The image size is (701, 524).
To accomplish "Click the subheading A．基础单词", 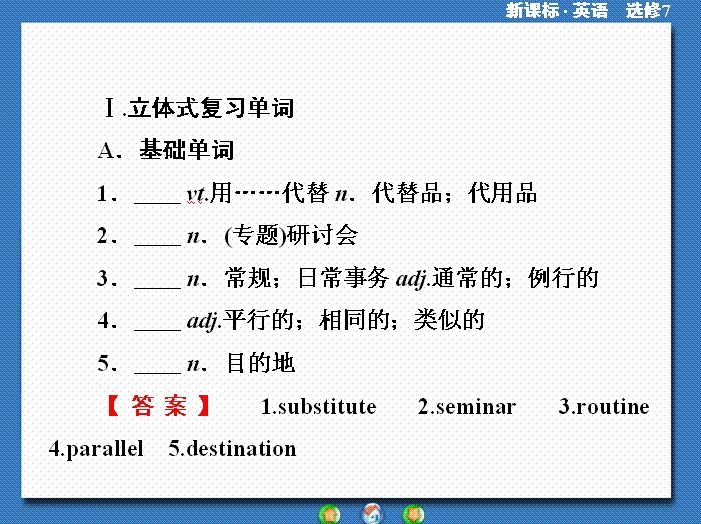I will pos(166,151).
